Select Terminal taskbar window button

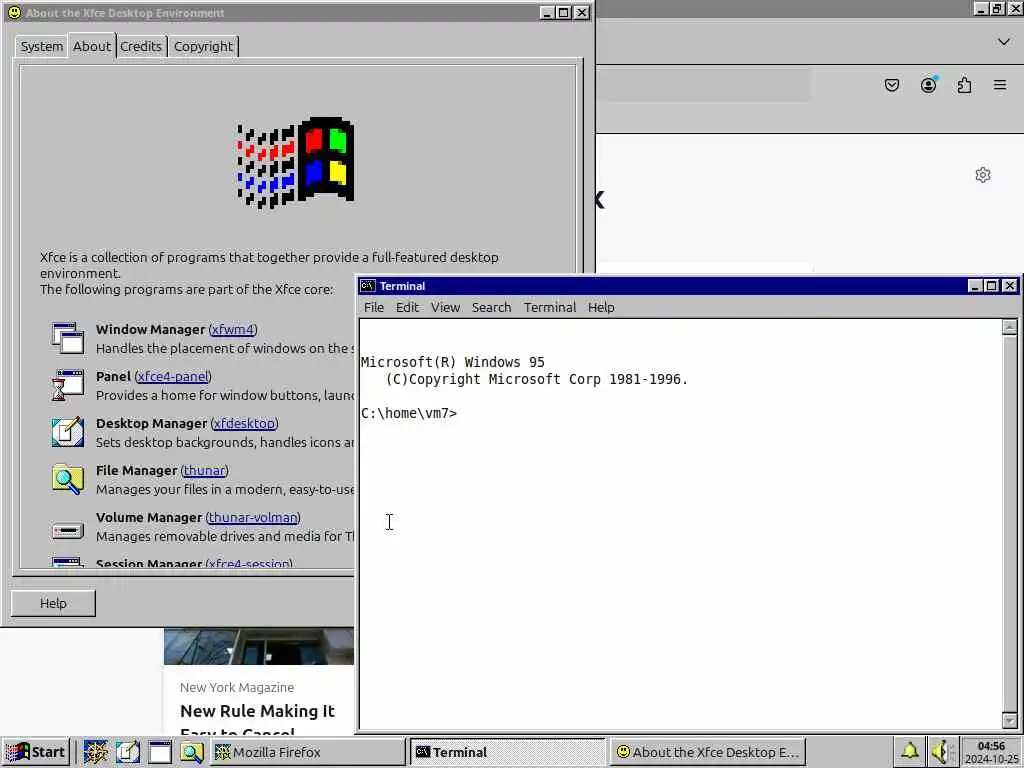click(507, 752)
